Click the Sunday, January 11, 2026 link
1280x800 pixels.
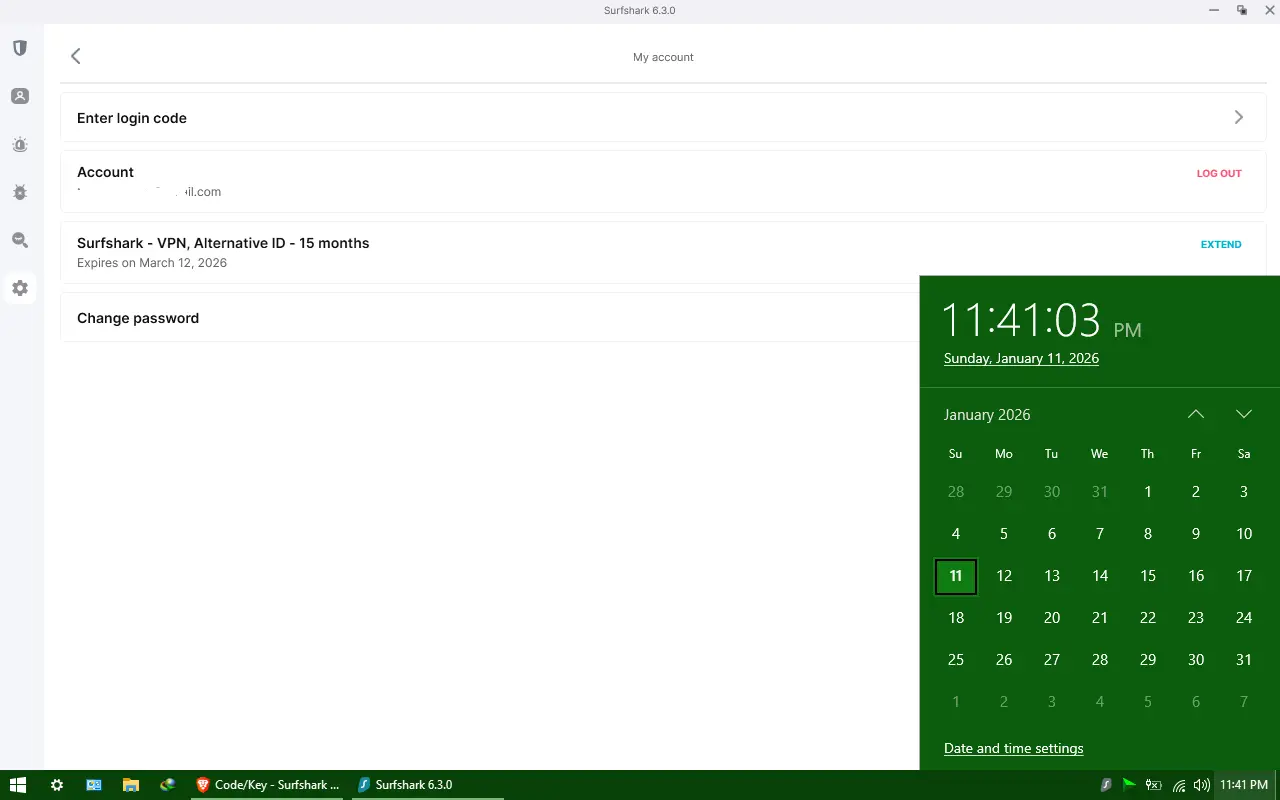point(1021,358)
